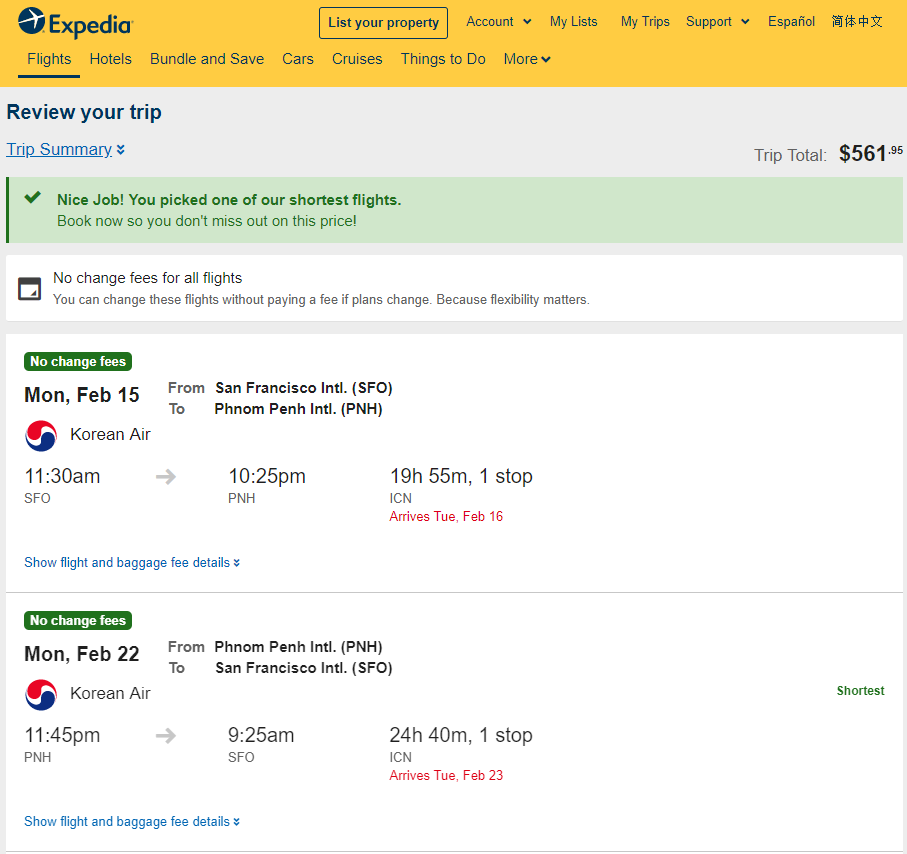The height and width of the screenshot is (854, 907).
Task: Click the arrow between 11:30am and 10:25pm
Action: coord(165,477)
